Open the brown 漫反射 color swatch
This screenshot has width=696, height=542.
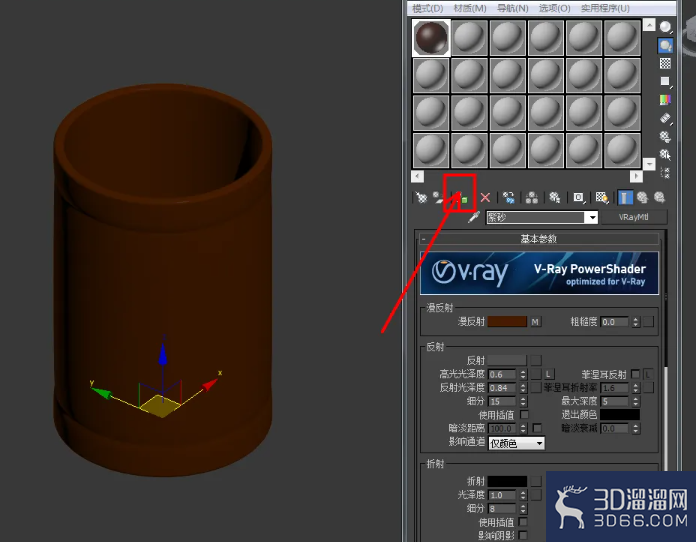(x=507, y=322)
